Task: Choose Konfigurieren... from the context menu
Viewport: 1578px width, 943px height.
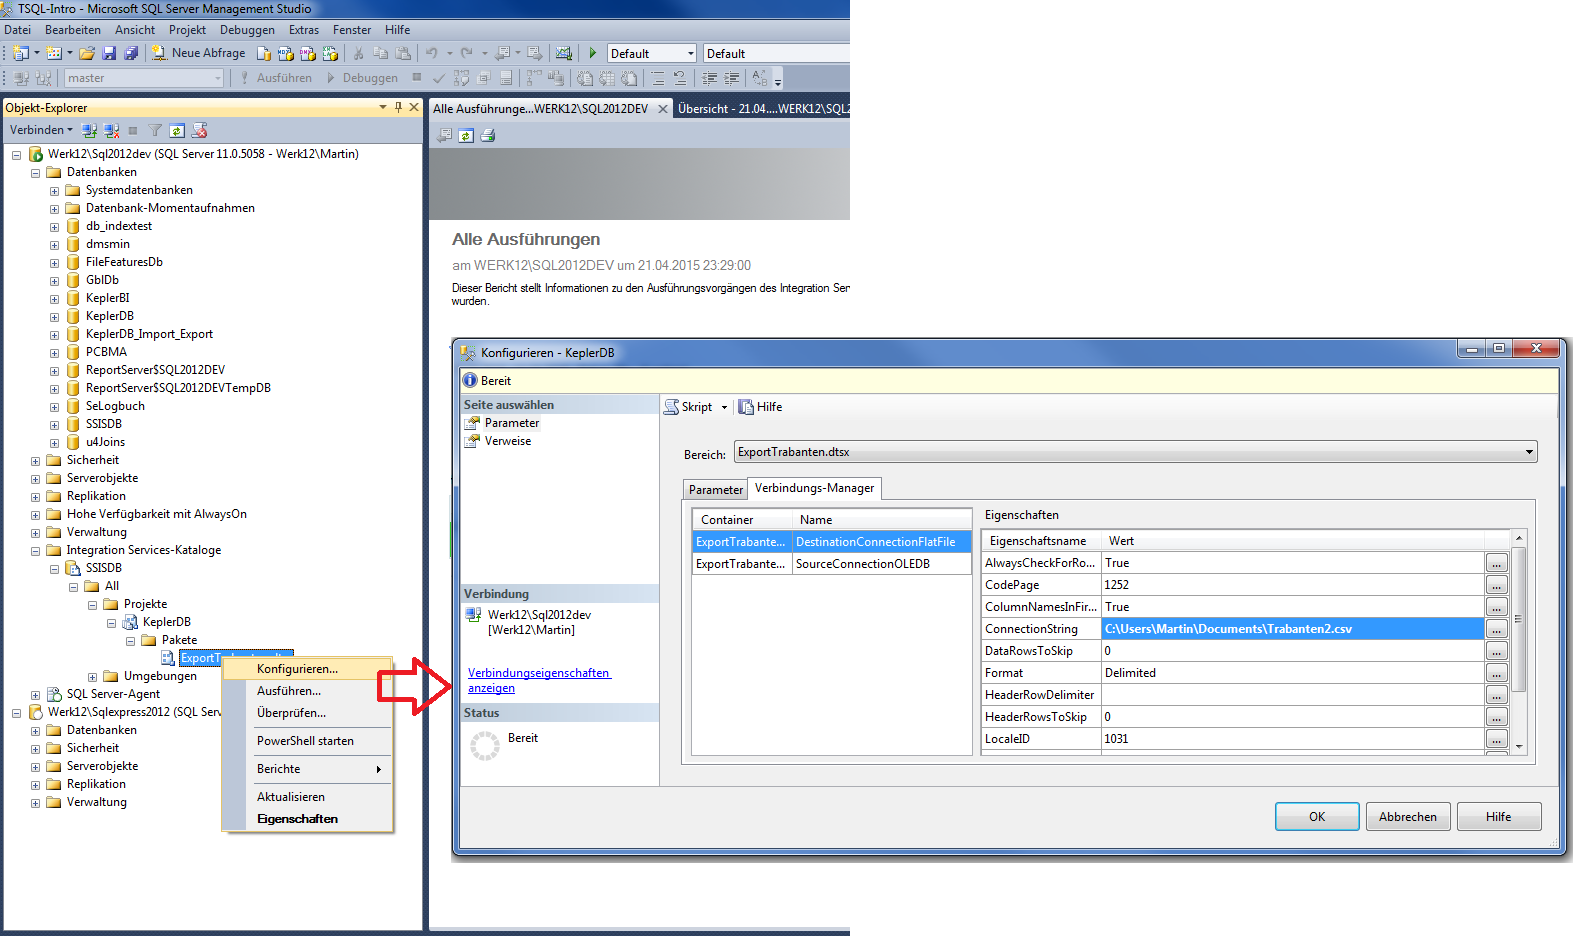Action: pos(308,669)
